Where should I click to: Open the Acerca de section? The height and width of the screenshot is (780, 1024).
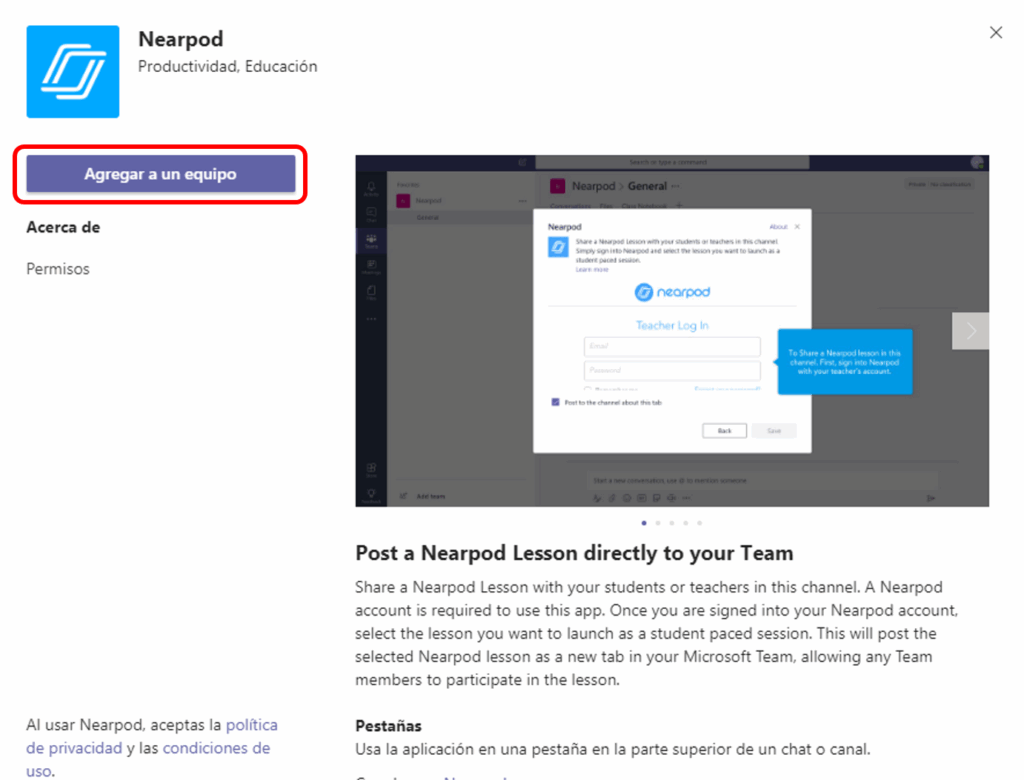[x=63, y=227]
